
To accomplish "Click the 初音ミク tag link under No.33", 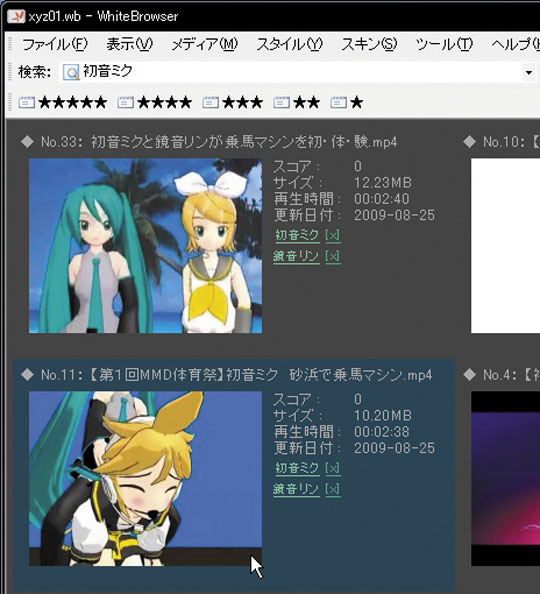I will coord(297,236).
